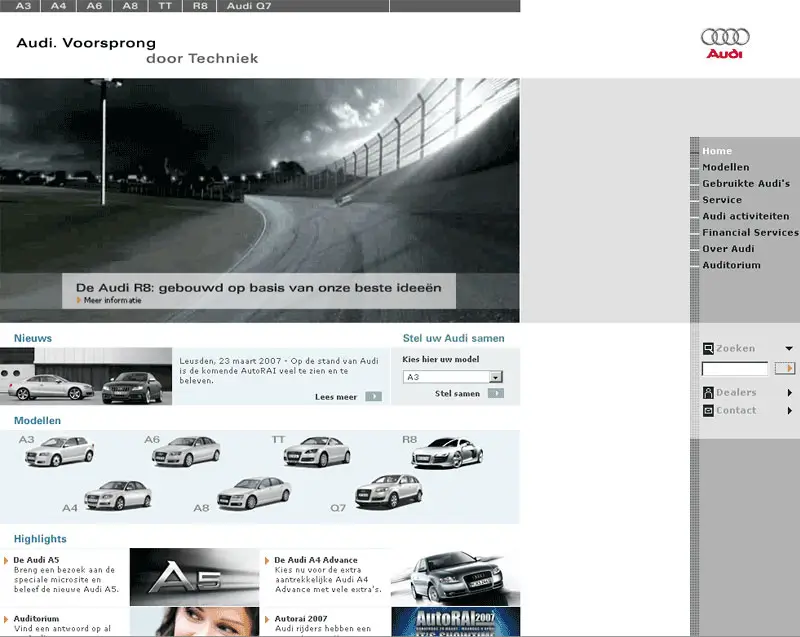Click the Stel samen arrow button
Image resolution: width=800 pixels, height=637 pixels.
496,393
